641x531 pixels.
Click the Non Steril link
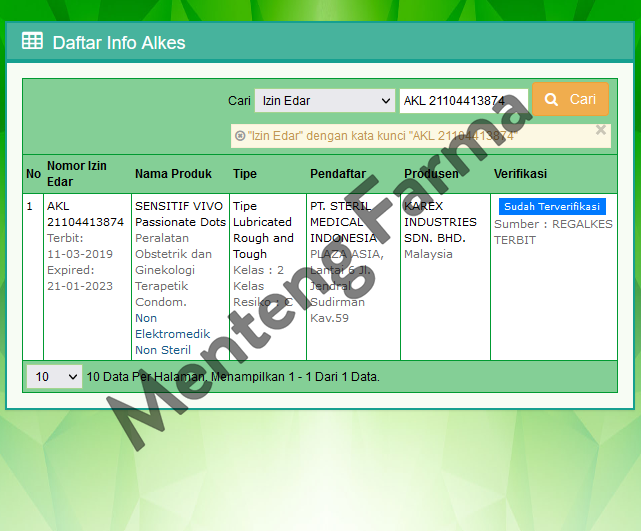[x=162, y=350]
